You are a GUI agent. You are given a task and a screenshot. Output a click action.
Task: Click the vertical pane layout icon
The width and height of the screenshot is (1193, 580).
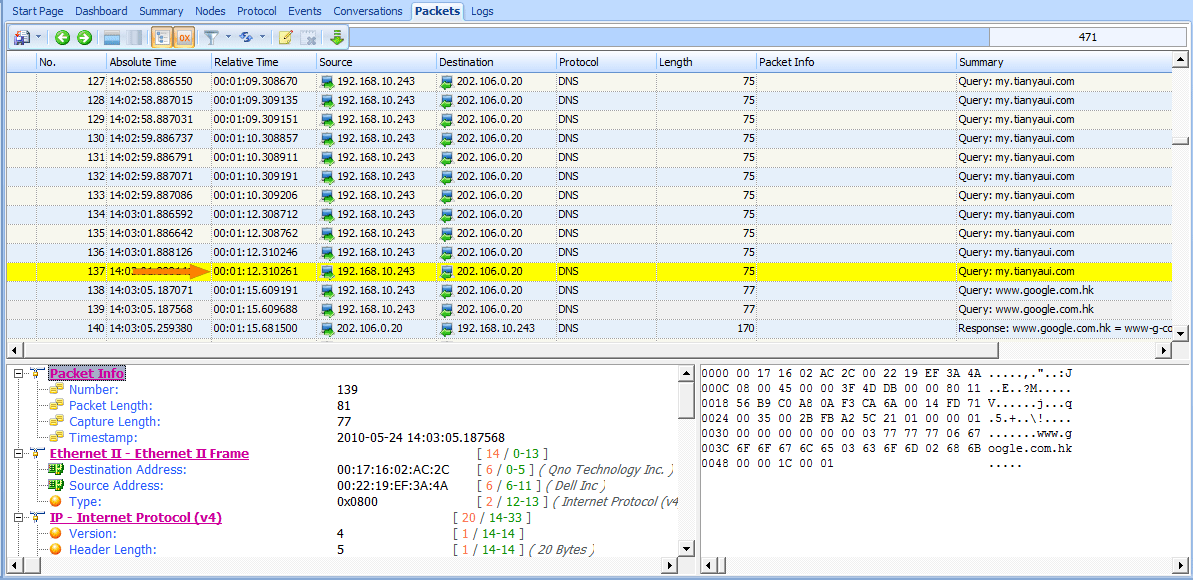(x=133, y=37)
